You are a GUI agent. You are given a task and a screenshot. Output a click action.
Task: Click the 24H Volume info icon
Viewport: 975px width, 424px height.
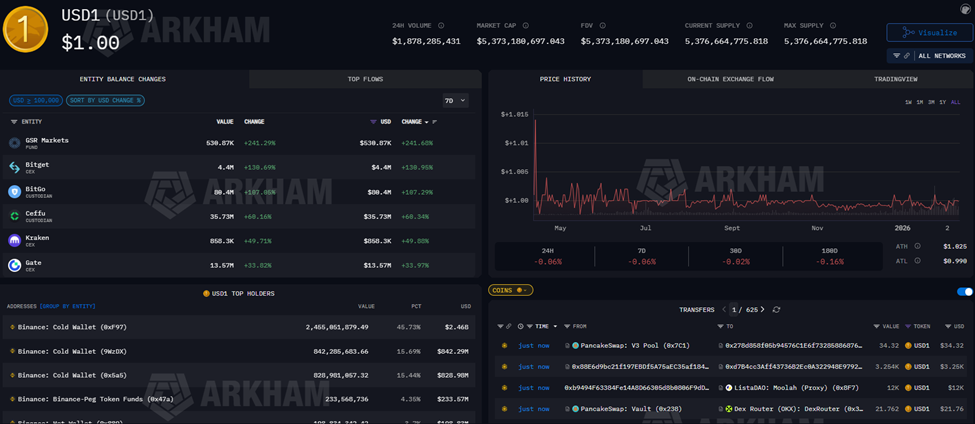tap(441, 26)
